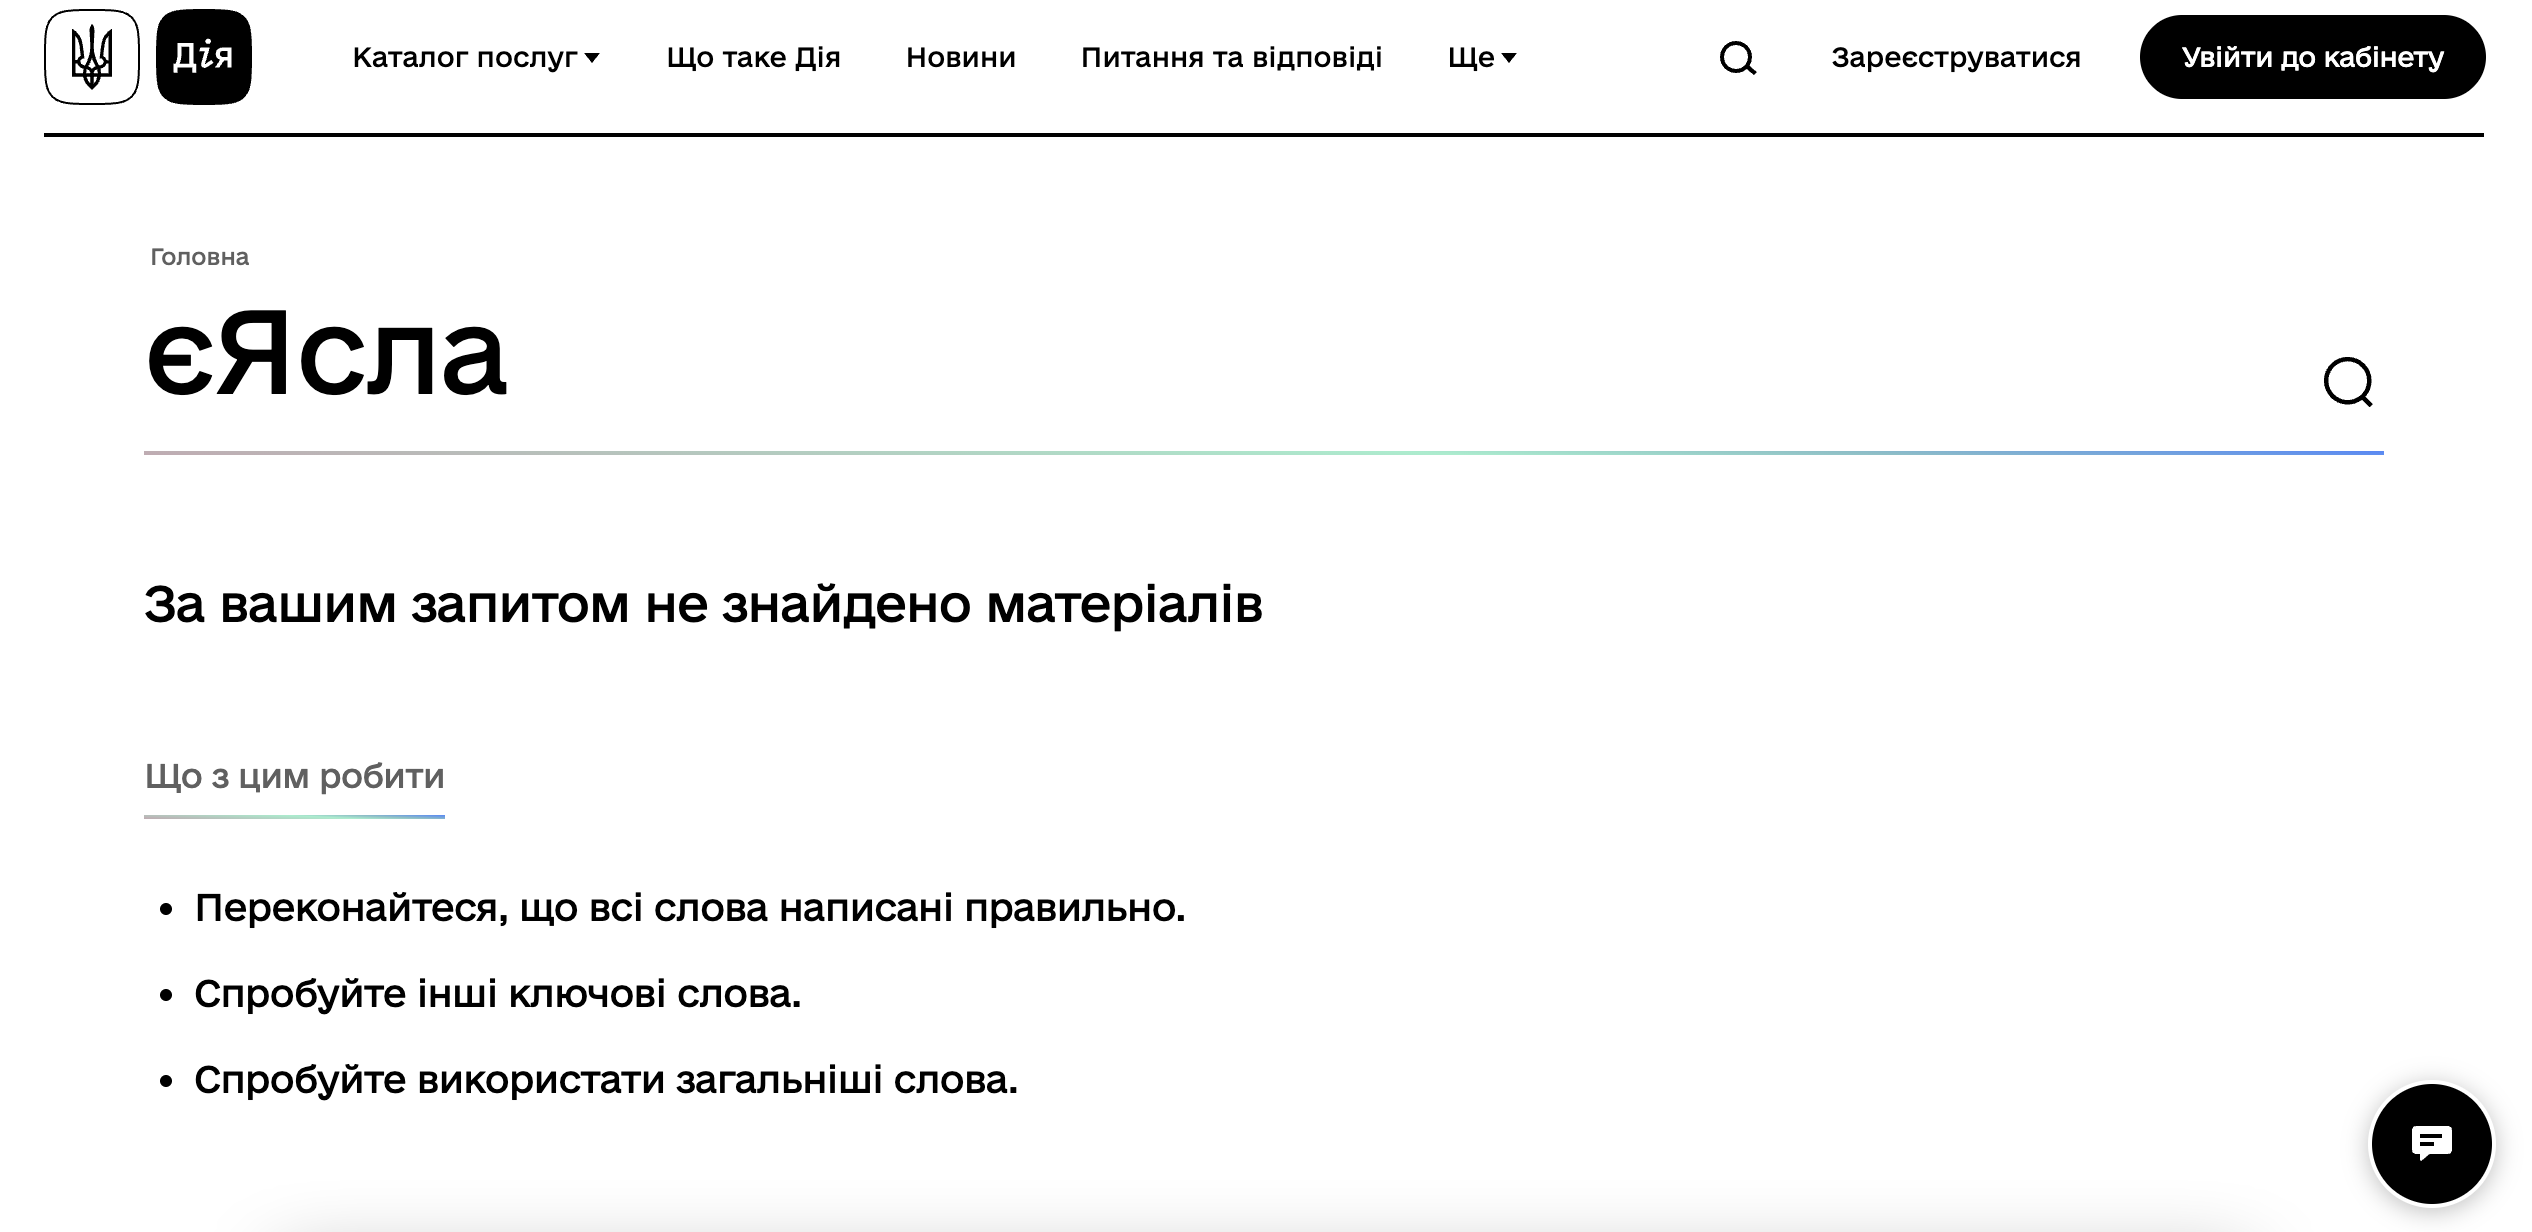Submit search with the large magnifier icon

tap(2348, 382)
